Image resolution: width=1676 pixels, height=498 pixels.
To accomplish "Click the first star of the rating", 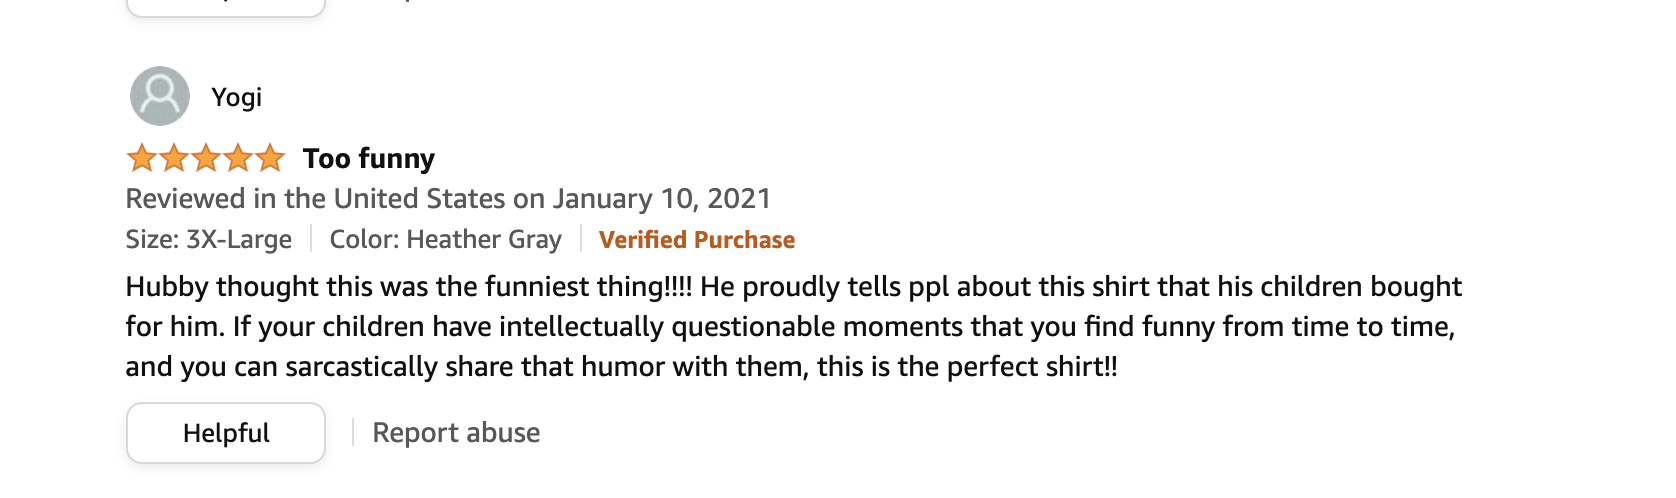I will pyautogui.click(x=141, y=158).
